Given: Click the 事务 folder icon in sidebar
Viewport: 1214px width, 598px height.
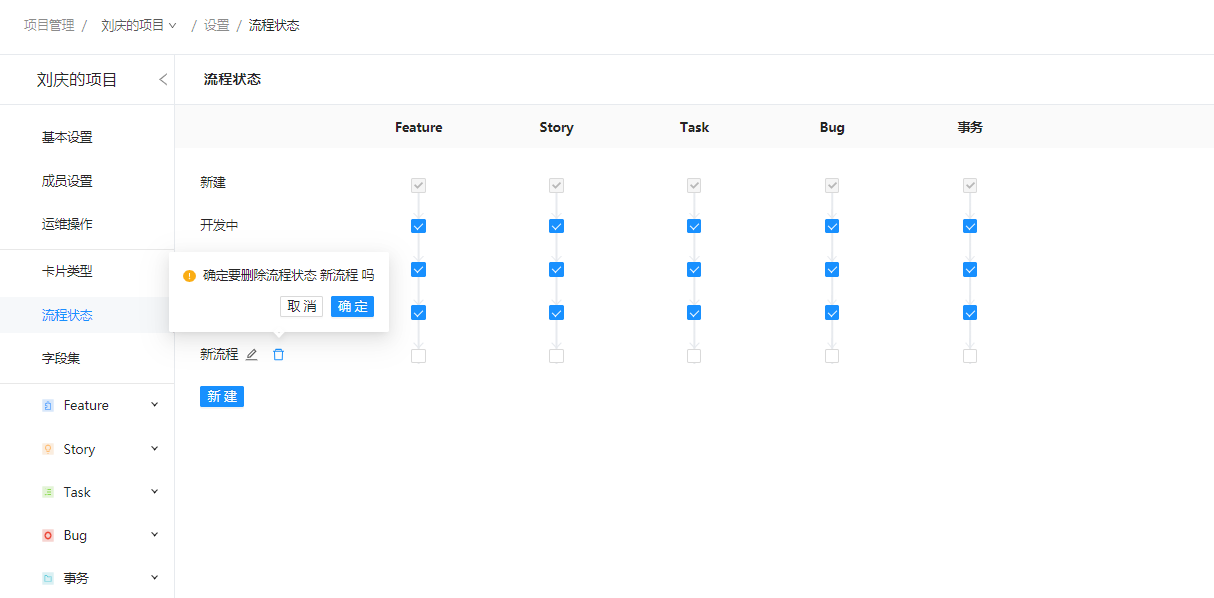Looking at the screenshot, I should pos(48,579).
